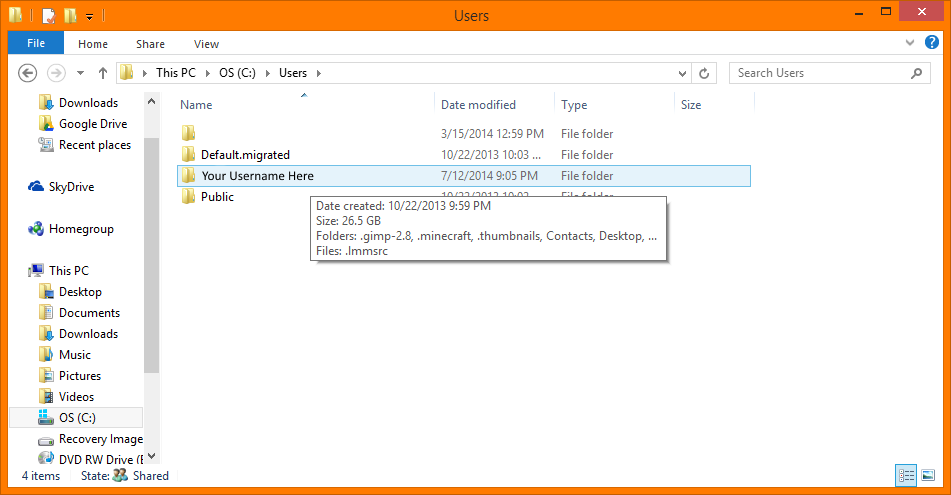Click the window folder icon in title bar
The height and width of the screenshot is (495, 951).
(16, 15)
